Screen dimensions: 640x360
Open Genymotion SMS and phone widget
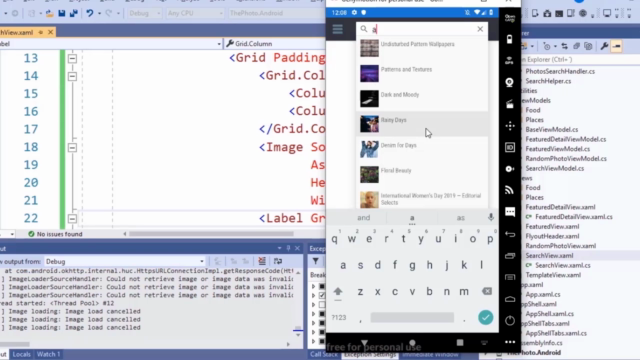pos(510,212)
